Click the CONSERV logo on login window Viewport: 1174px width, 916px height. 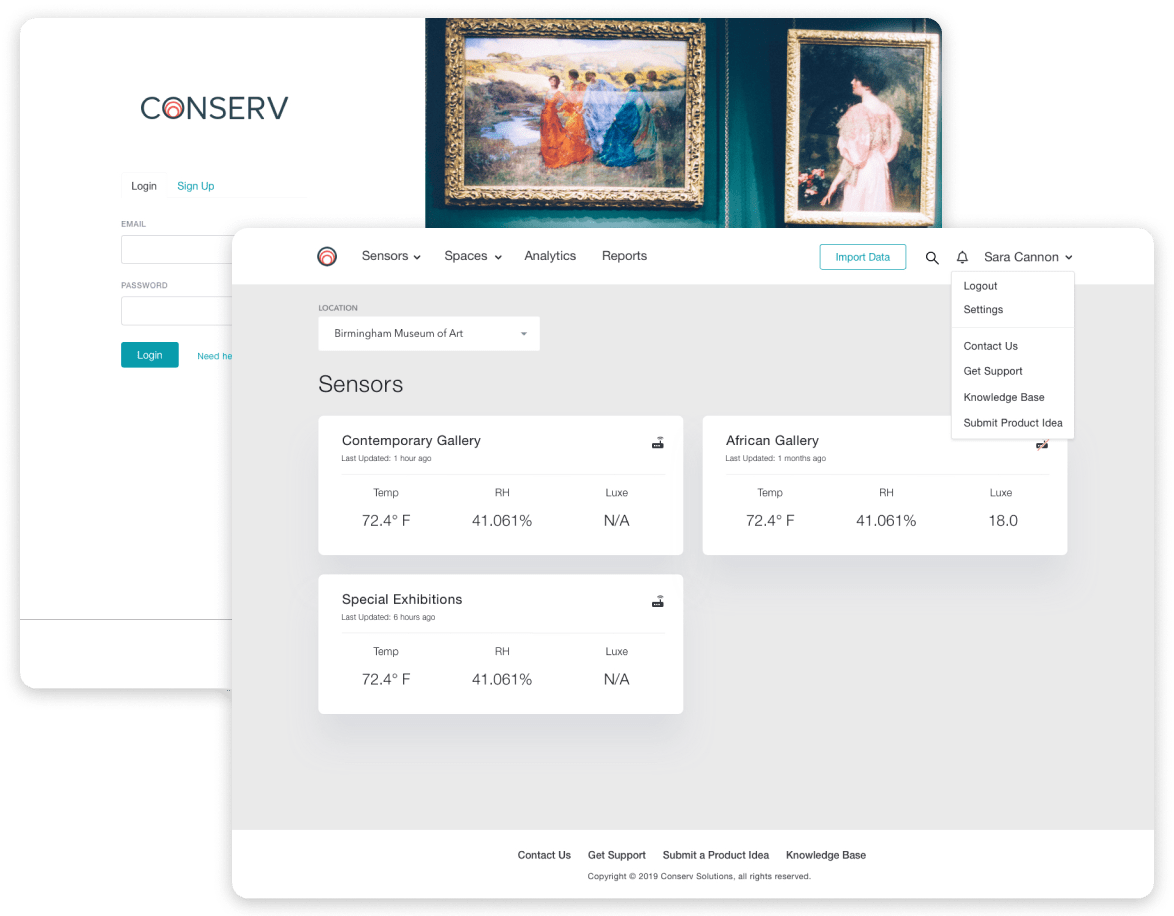coord(214,108)
